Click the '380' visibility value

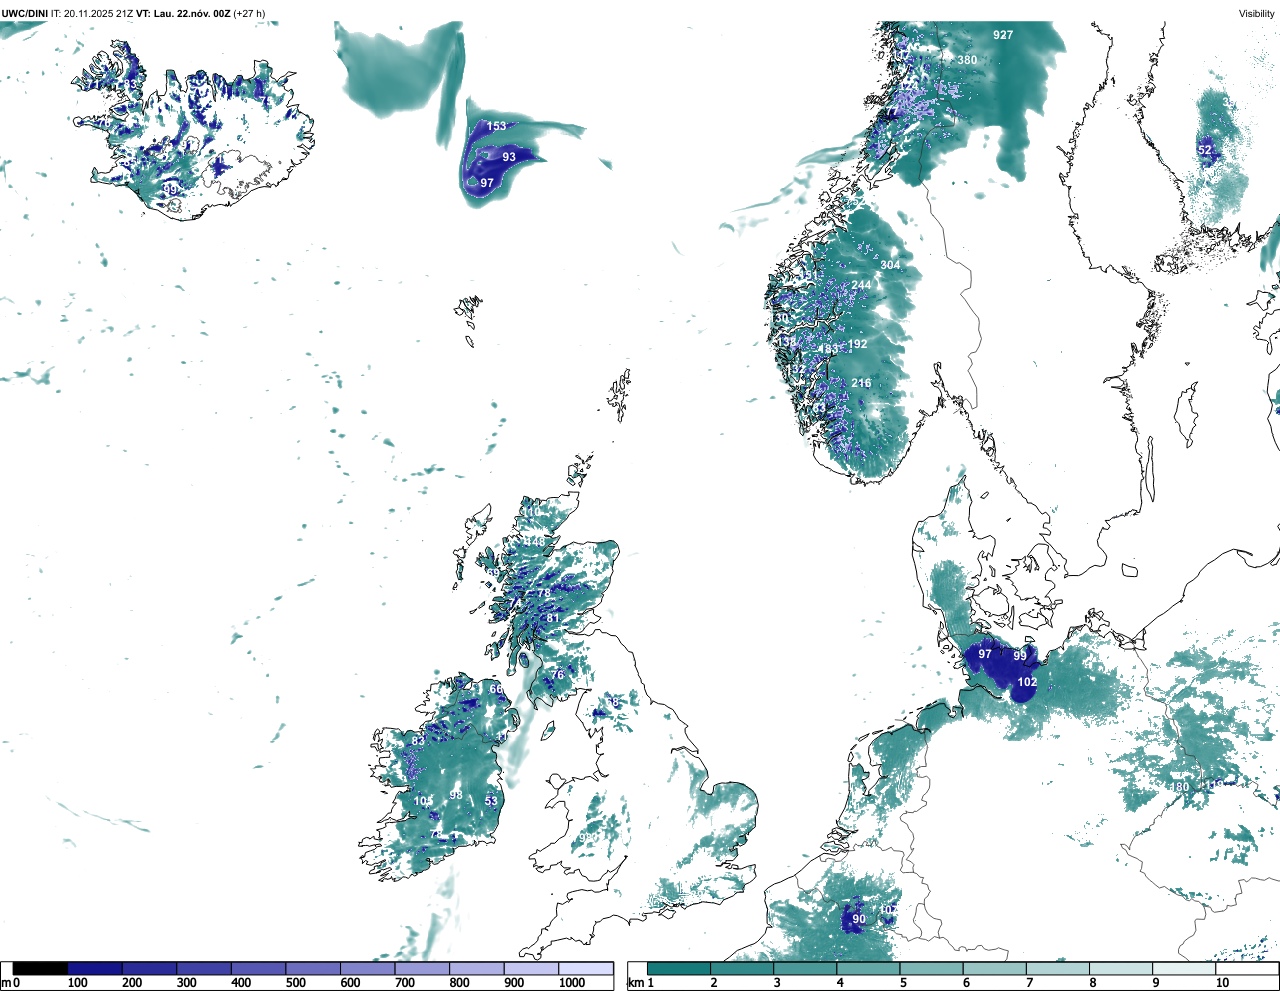click(967, 60)
